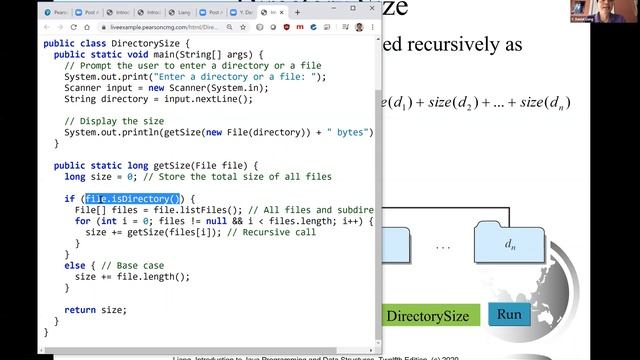Close the active browser tab
The image size is (640, 360).
pyautogui.click(x=282, y=13)
